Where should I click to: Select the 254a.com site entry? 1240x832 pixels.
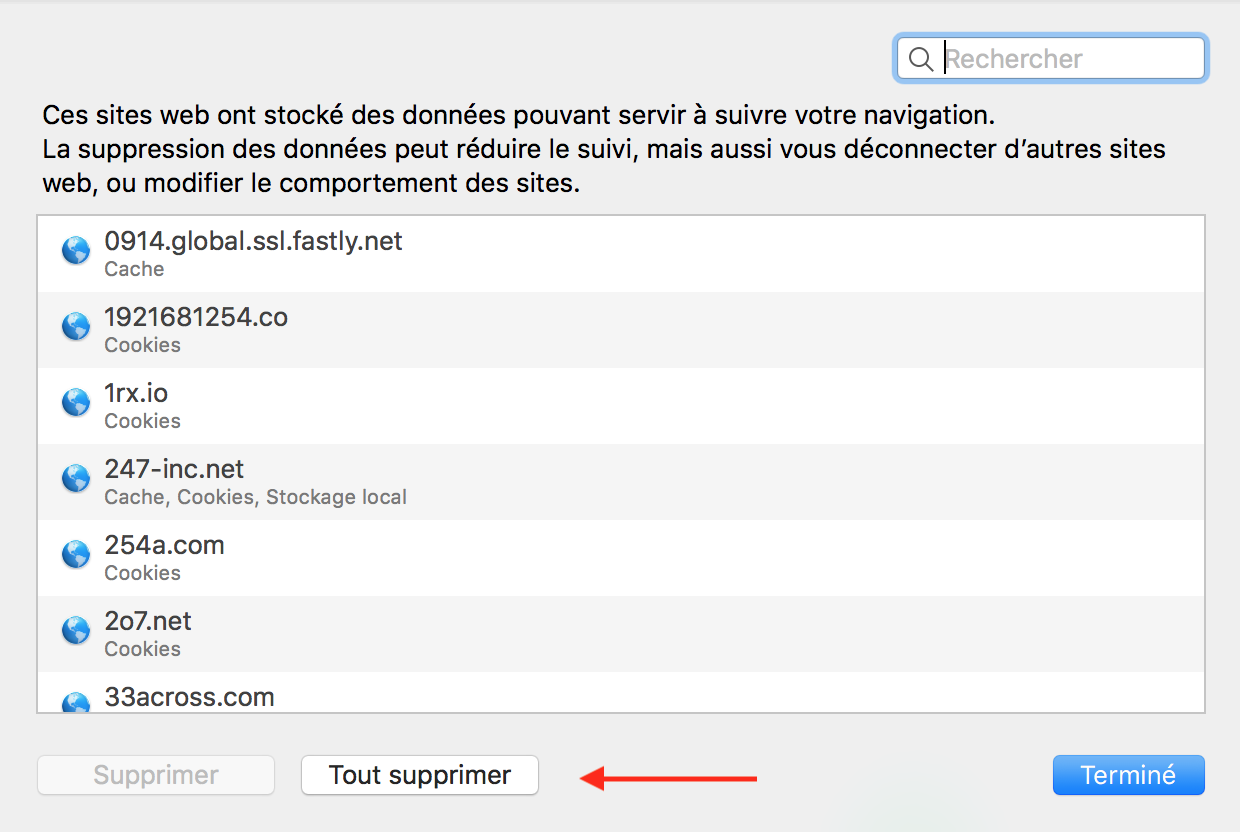coord(621,558)
